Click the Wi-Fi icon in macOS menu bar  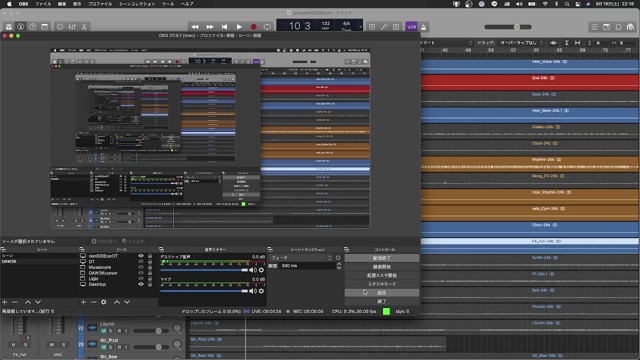click(545, 4)
